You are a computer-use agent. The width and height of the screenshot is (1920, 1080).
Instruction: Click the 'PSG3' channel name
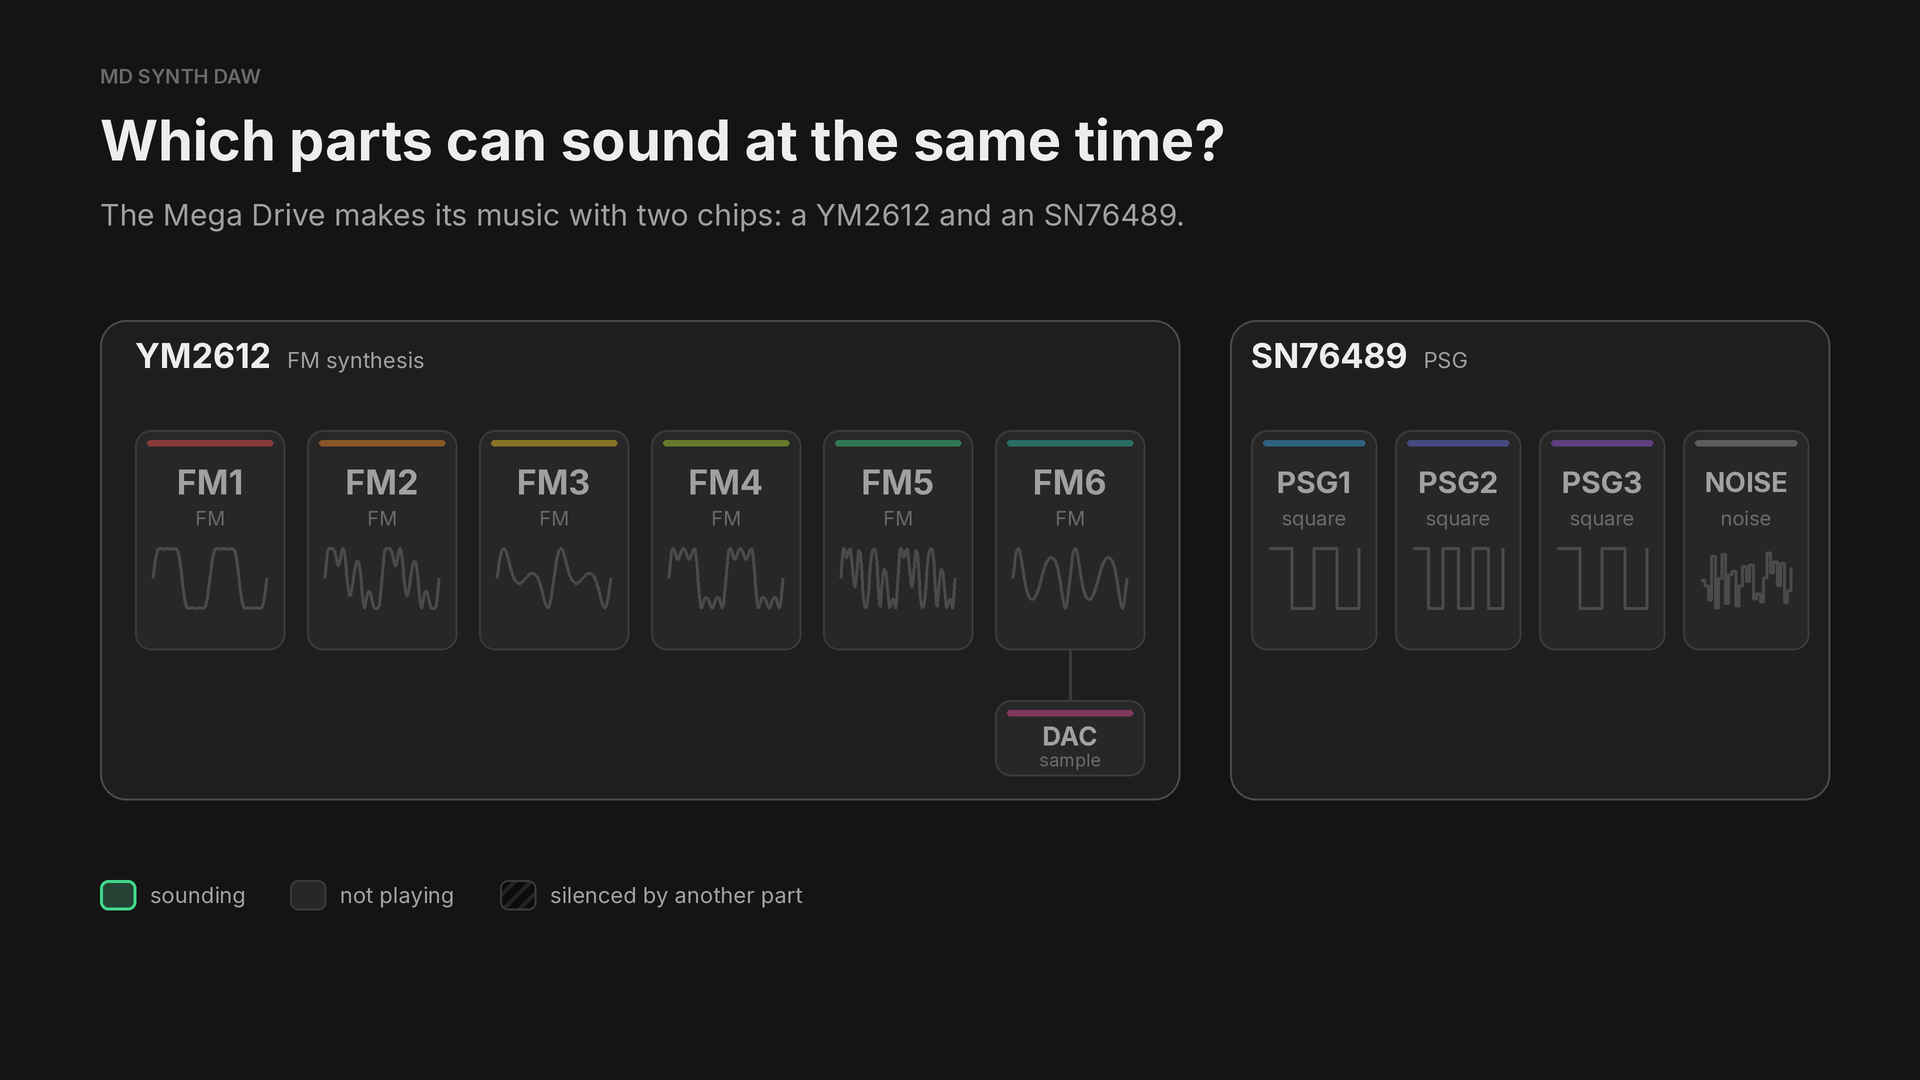1602,483
